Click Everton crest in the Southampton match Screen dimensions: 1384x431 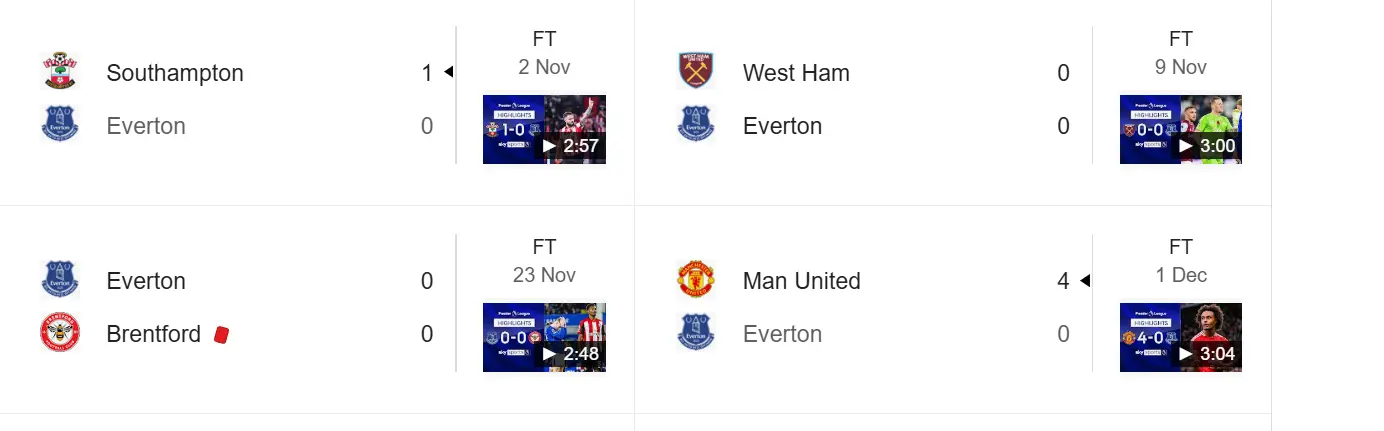point(59,126)
